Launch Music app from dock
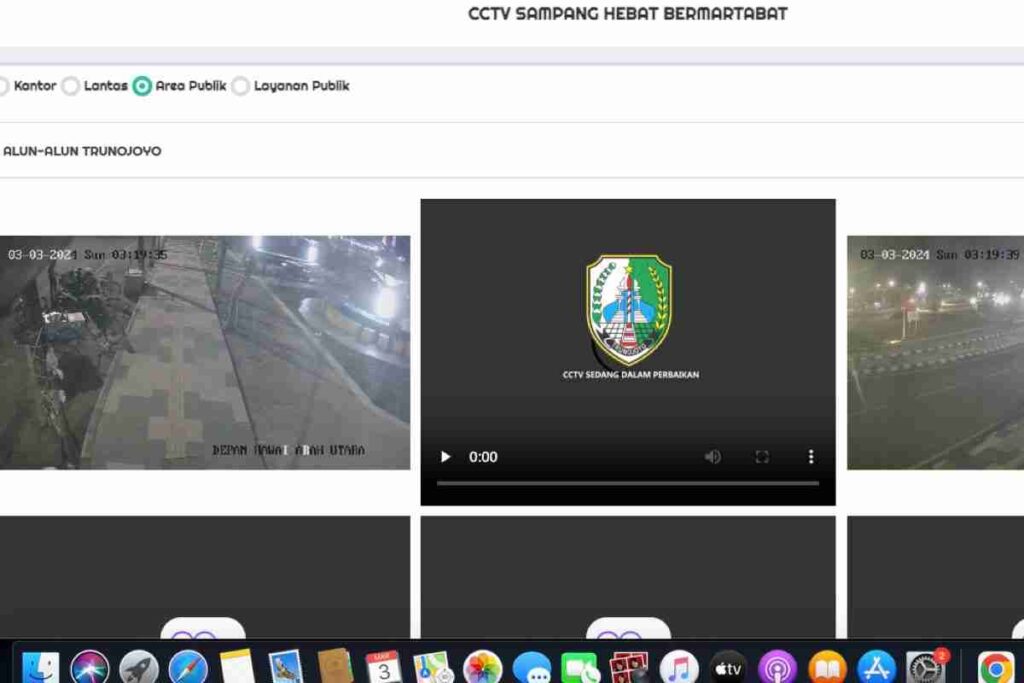Viewport: 1024px width, 683px height. click(x=679, y=666)
